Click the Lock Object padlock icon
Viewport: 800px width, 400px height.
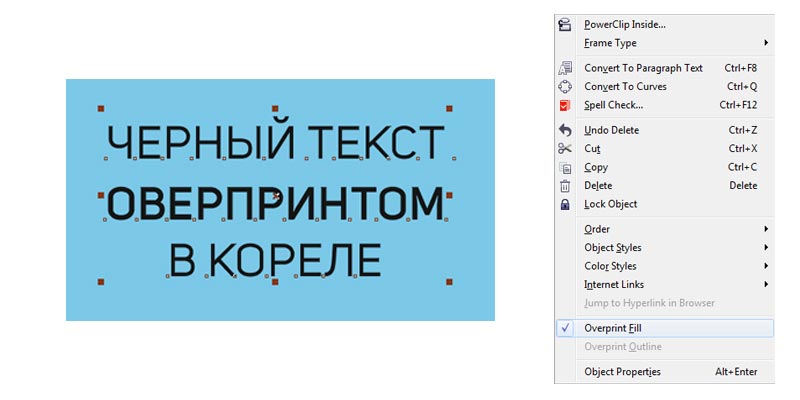(565, 204)
